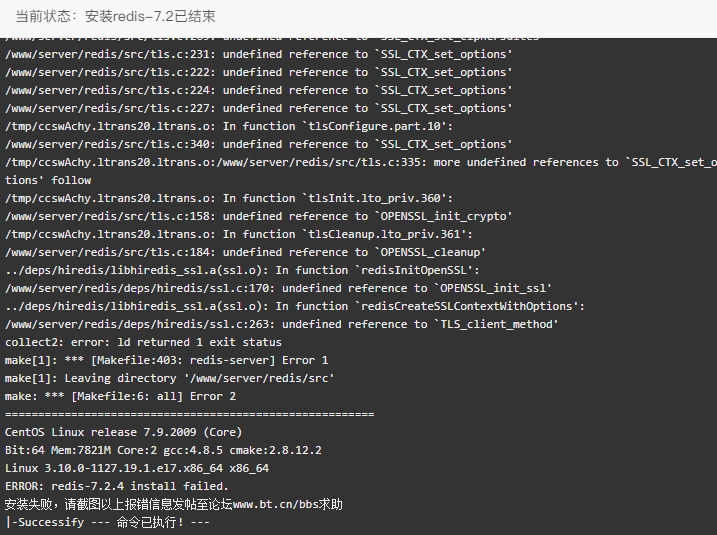Select the 'Makefile:403: redis-server Error 1' line
Screen dimensions: 717x535
pyautogui.click(x=166, y=360)
